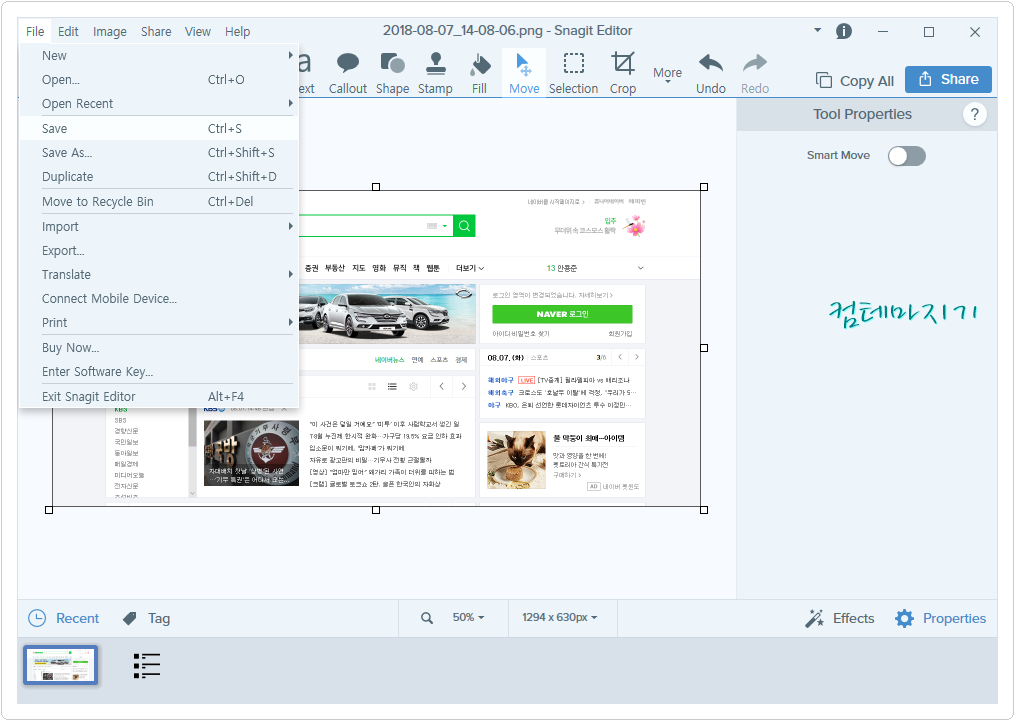
Task: Choose Open... from File menu
Action: click(x=159, y=80)
